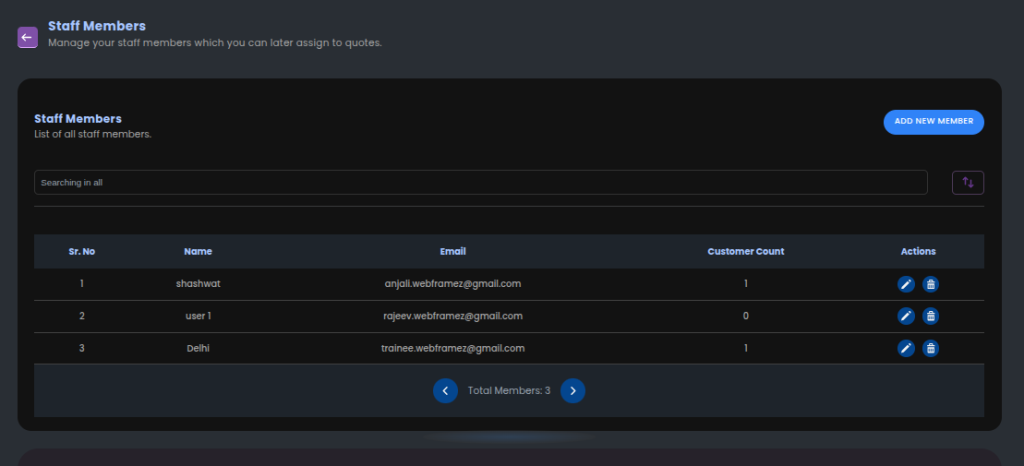Go to the previous page of members
The image size is (1024, 466).
(445, 391)
